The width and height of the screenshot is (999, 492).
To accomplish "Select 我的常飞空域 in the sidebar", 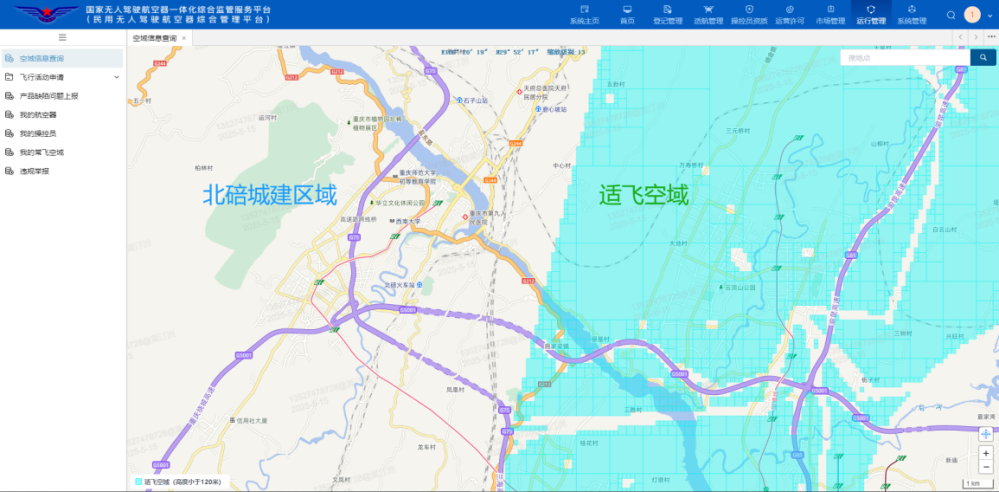I will 41,153.
